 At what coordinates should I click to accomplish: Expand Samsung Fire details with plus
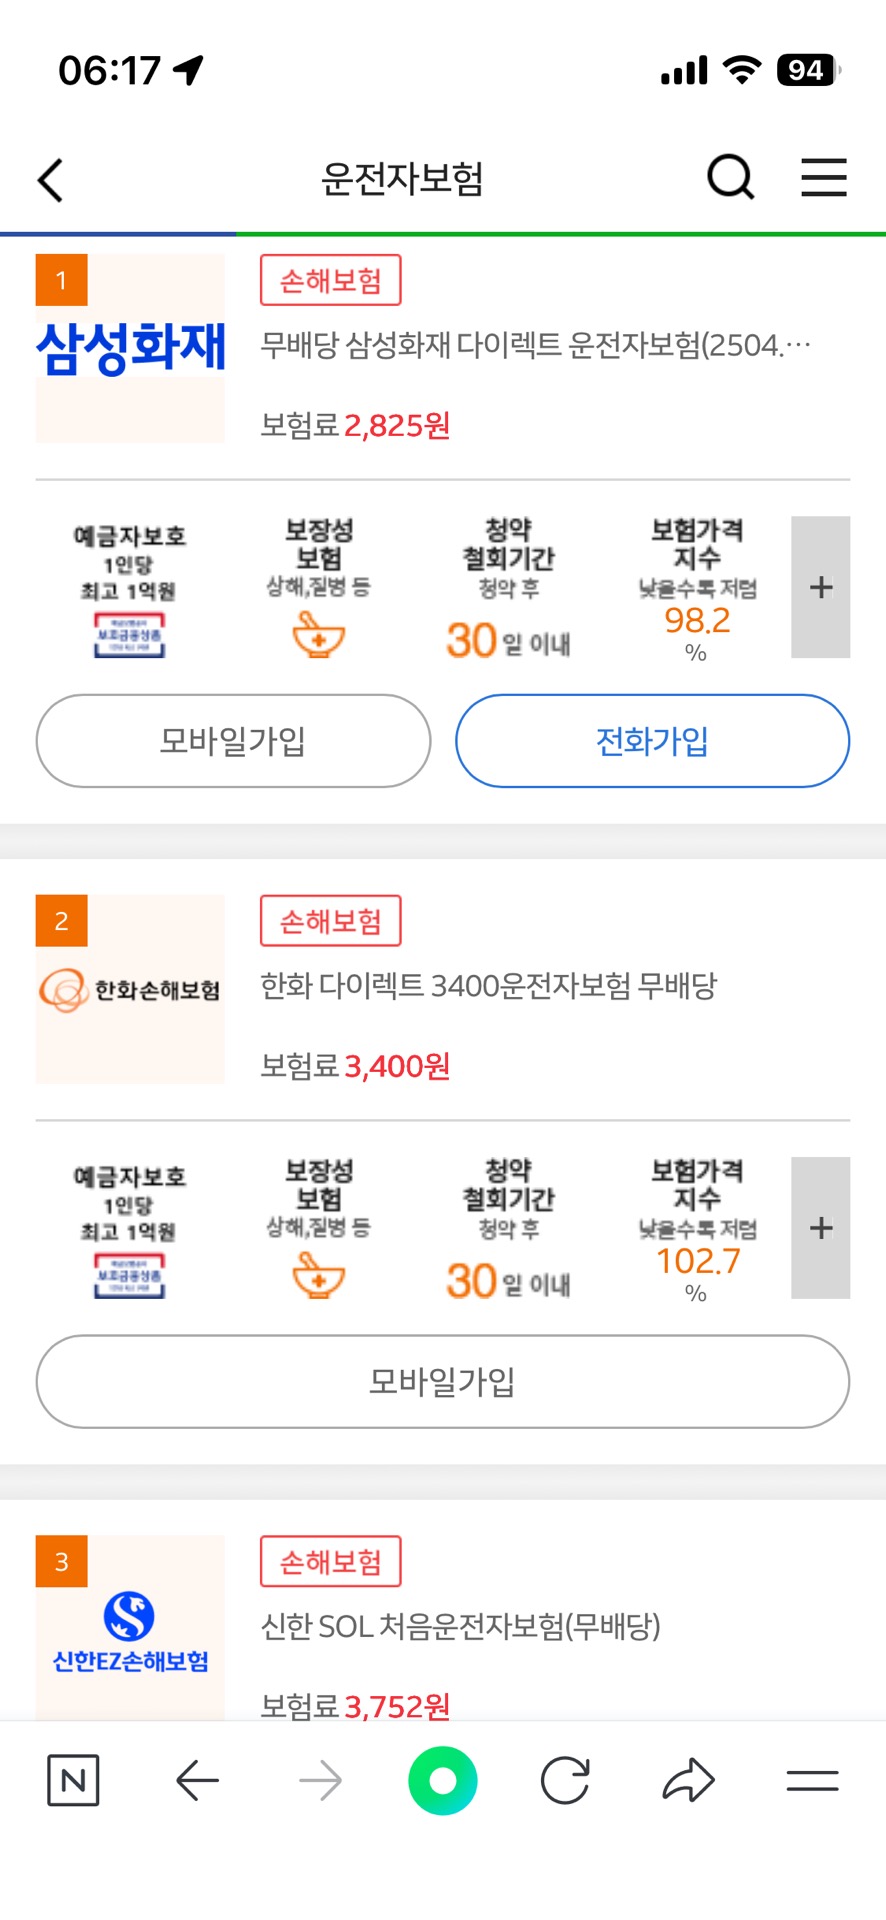coord(820,587)
